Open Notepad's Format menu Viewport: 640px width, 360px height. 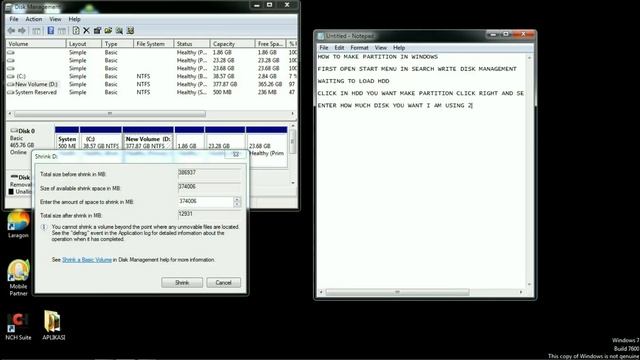tap(359, 48)
